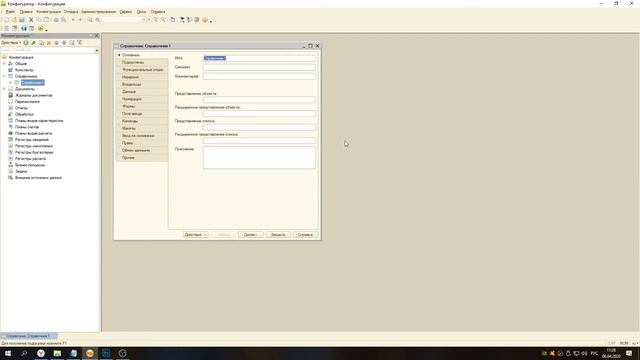Click the red Delete cross in tree toolbar

pos(49,43)
